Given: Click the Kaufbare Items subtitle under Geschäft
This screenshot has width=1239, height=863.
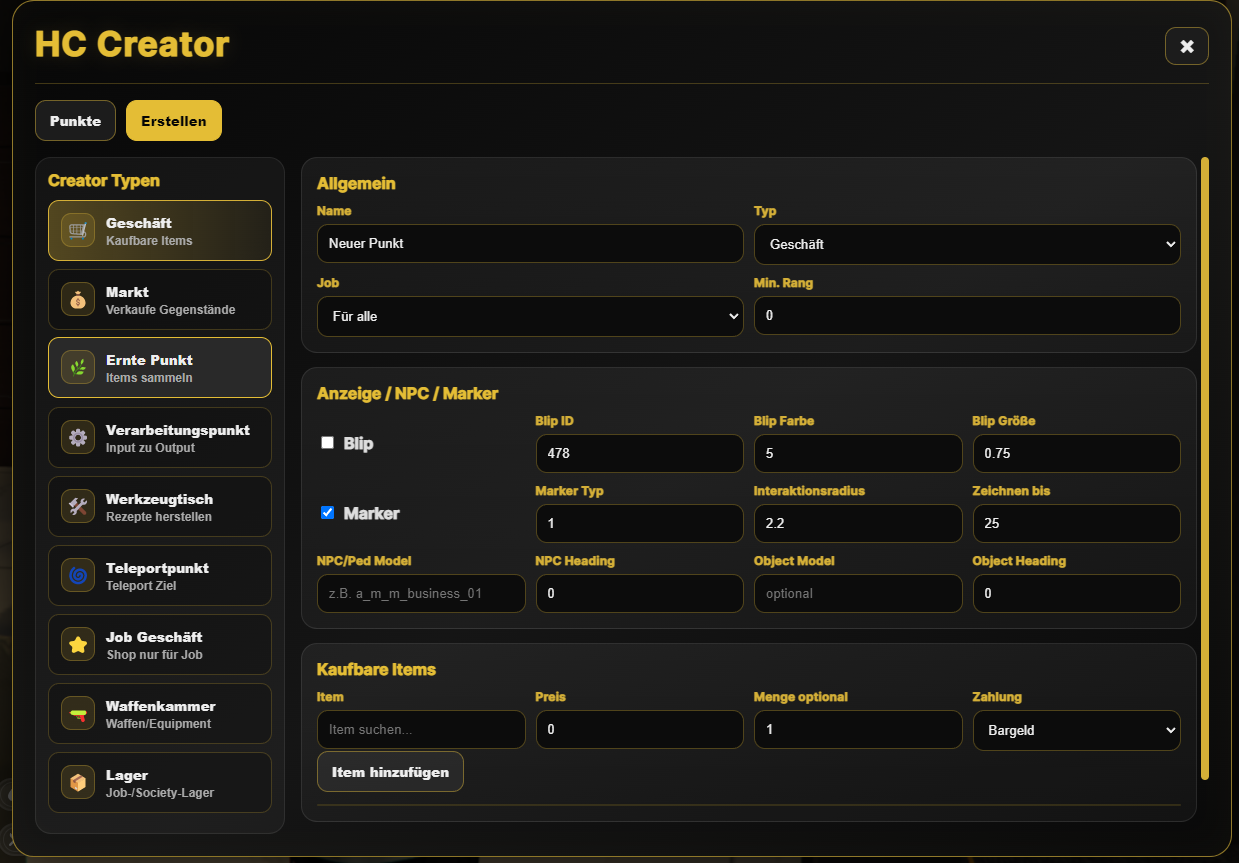Looking at the screenshot, I should pyautogui.click(x=149, y=241).
